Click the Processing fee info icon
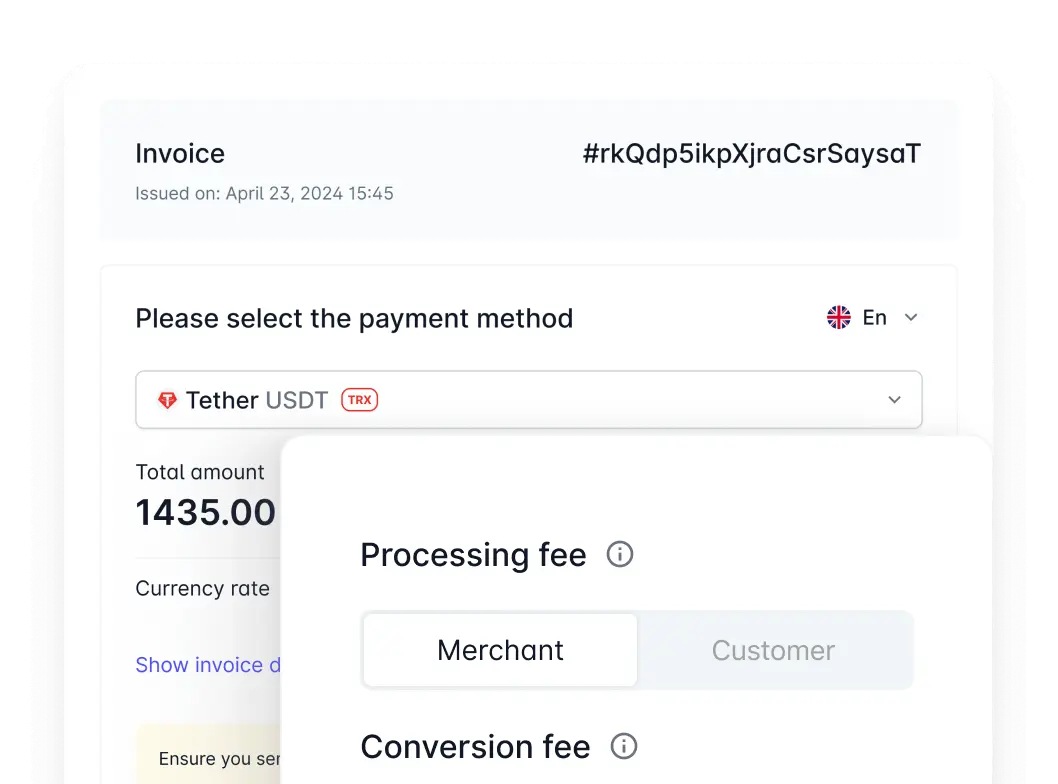The height and width of the screenshot is (784, 1058). [x=619, y=555]
